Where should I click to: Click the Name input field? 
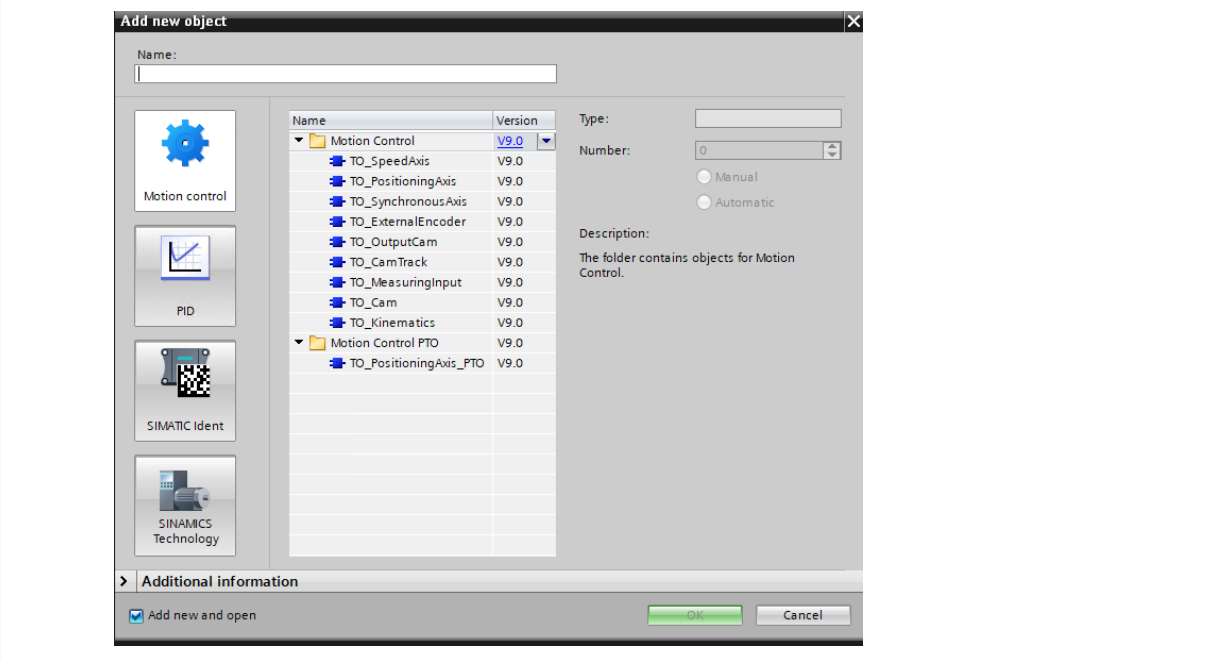[346, 74]
